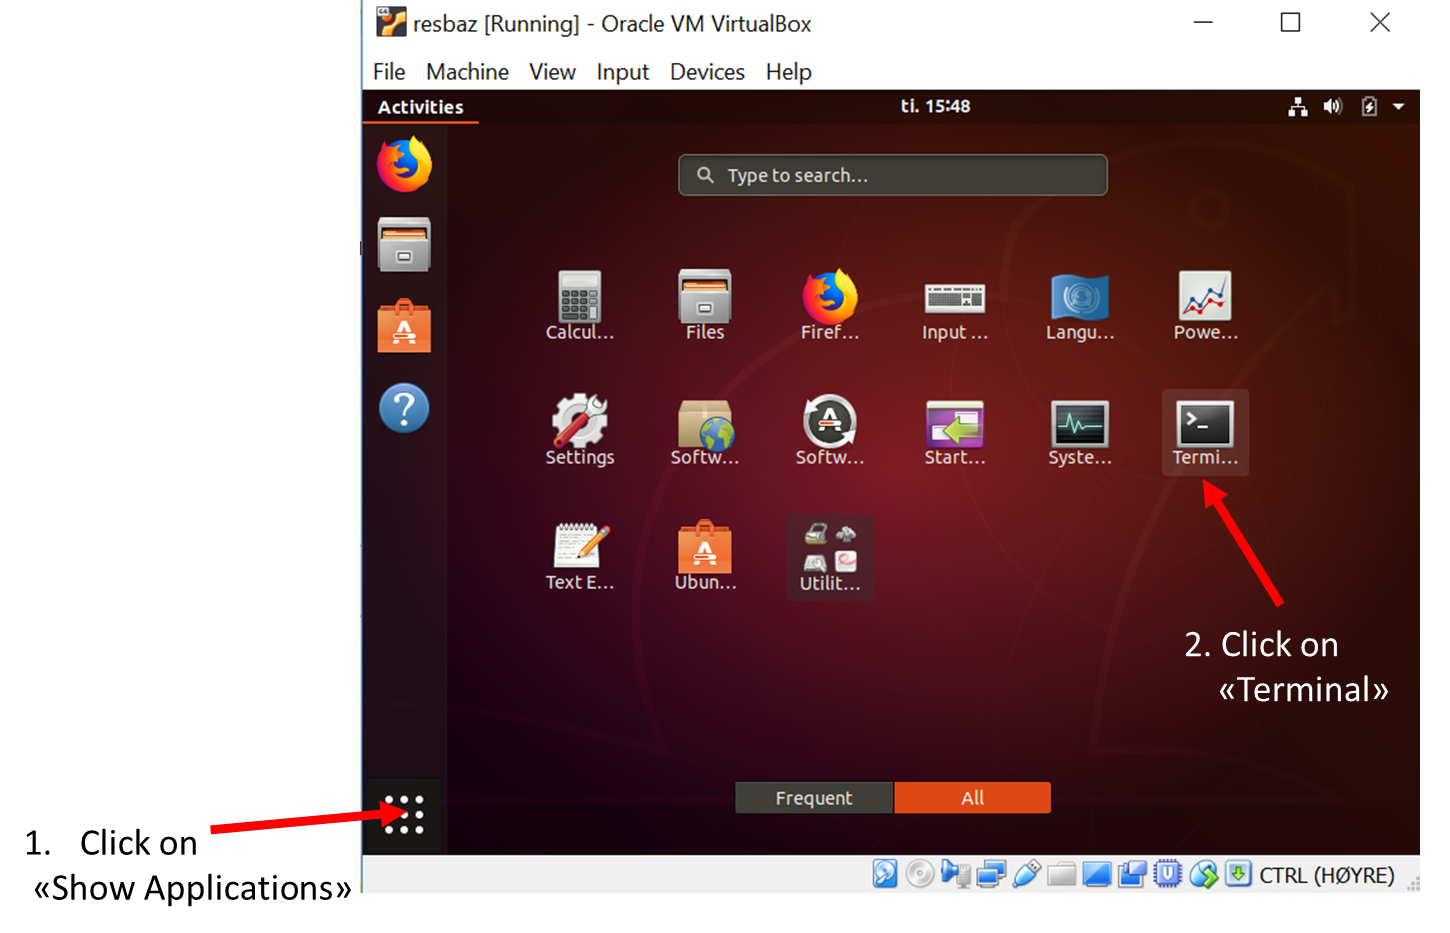Viewport: 1450px width, 933px height.
Task: Click the CTRL (HØYRE) host key label
Action: pyautogui.click(x=1326, y=875)
